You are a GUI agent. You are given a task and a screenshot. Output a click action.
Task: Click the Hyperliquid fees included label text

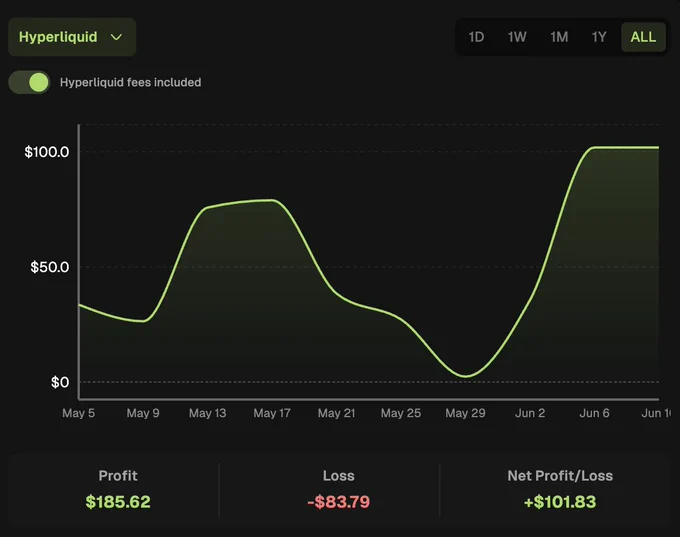click(131, 82)
